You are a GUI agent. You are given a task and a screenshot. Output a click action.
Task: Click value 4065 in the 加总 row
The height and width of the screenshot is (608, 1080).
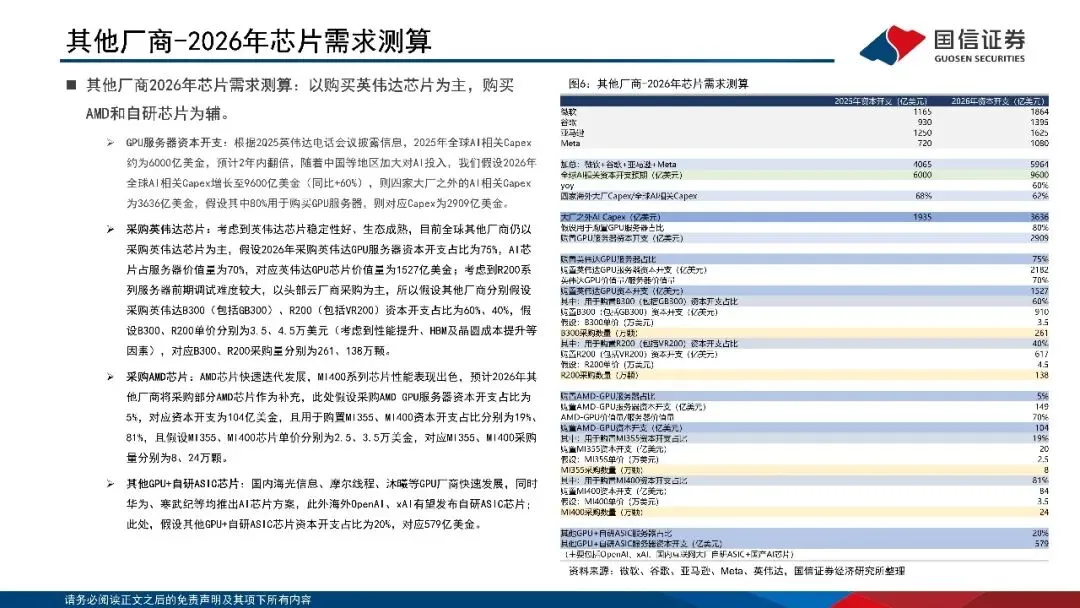coord(922,165)
